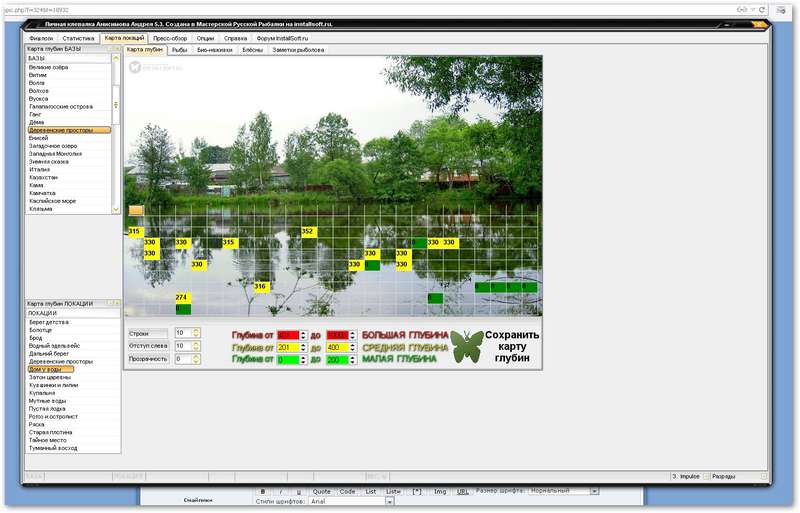
Task: Select the yellow 274 depth cell
Action: 183,297
